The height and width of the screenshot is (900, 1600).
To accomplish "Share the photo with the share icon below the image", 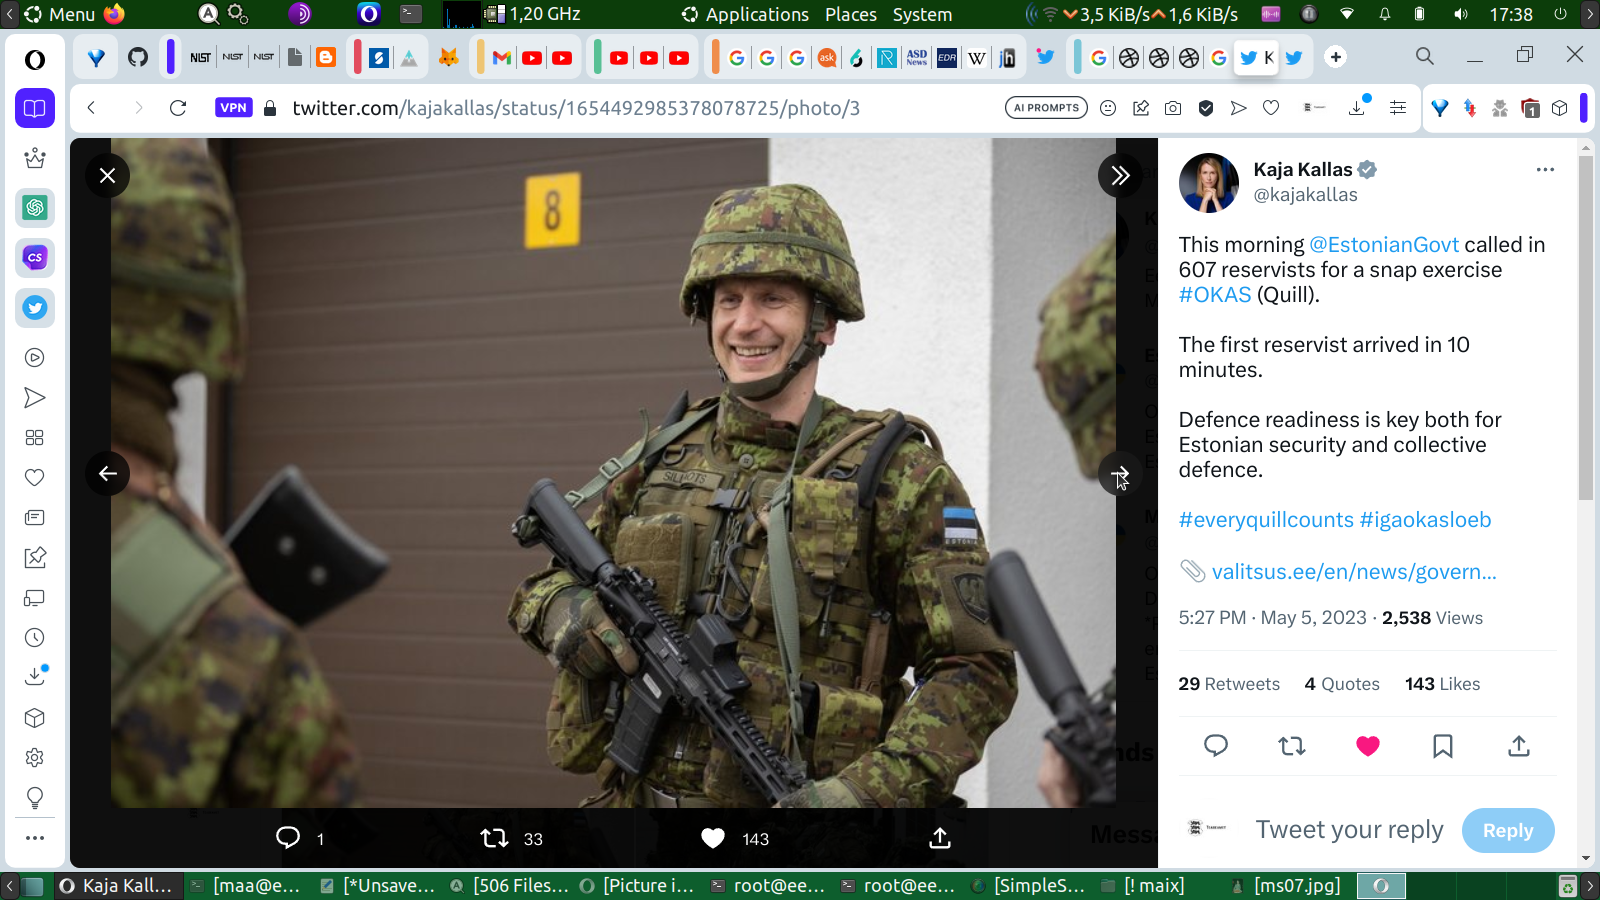I will [940, 838].
